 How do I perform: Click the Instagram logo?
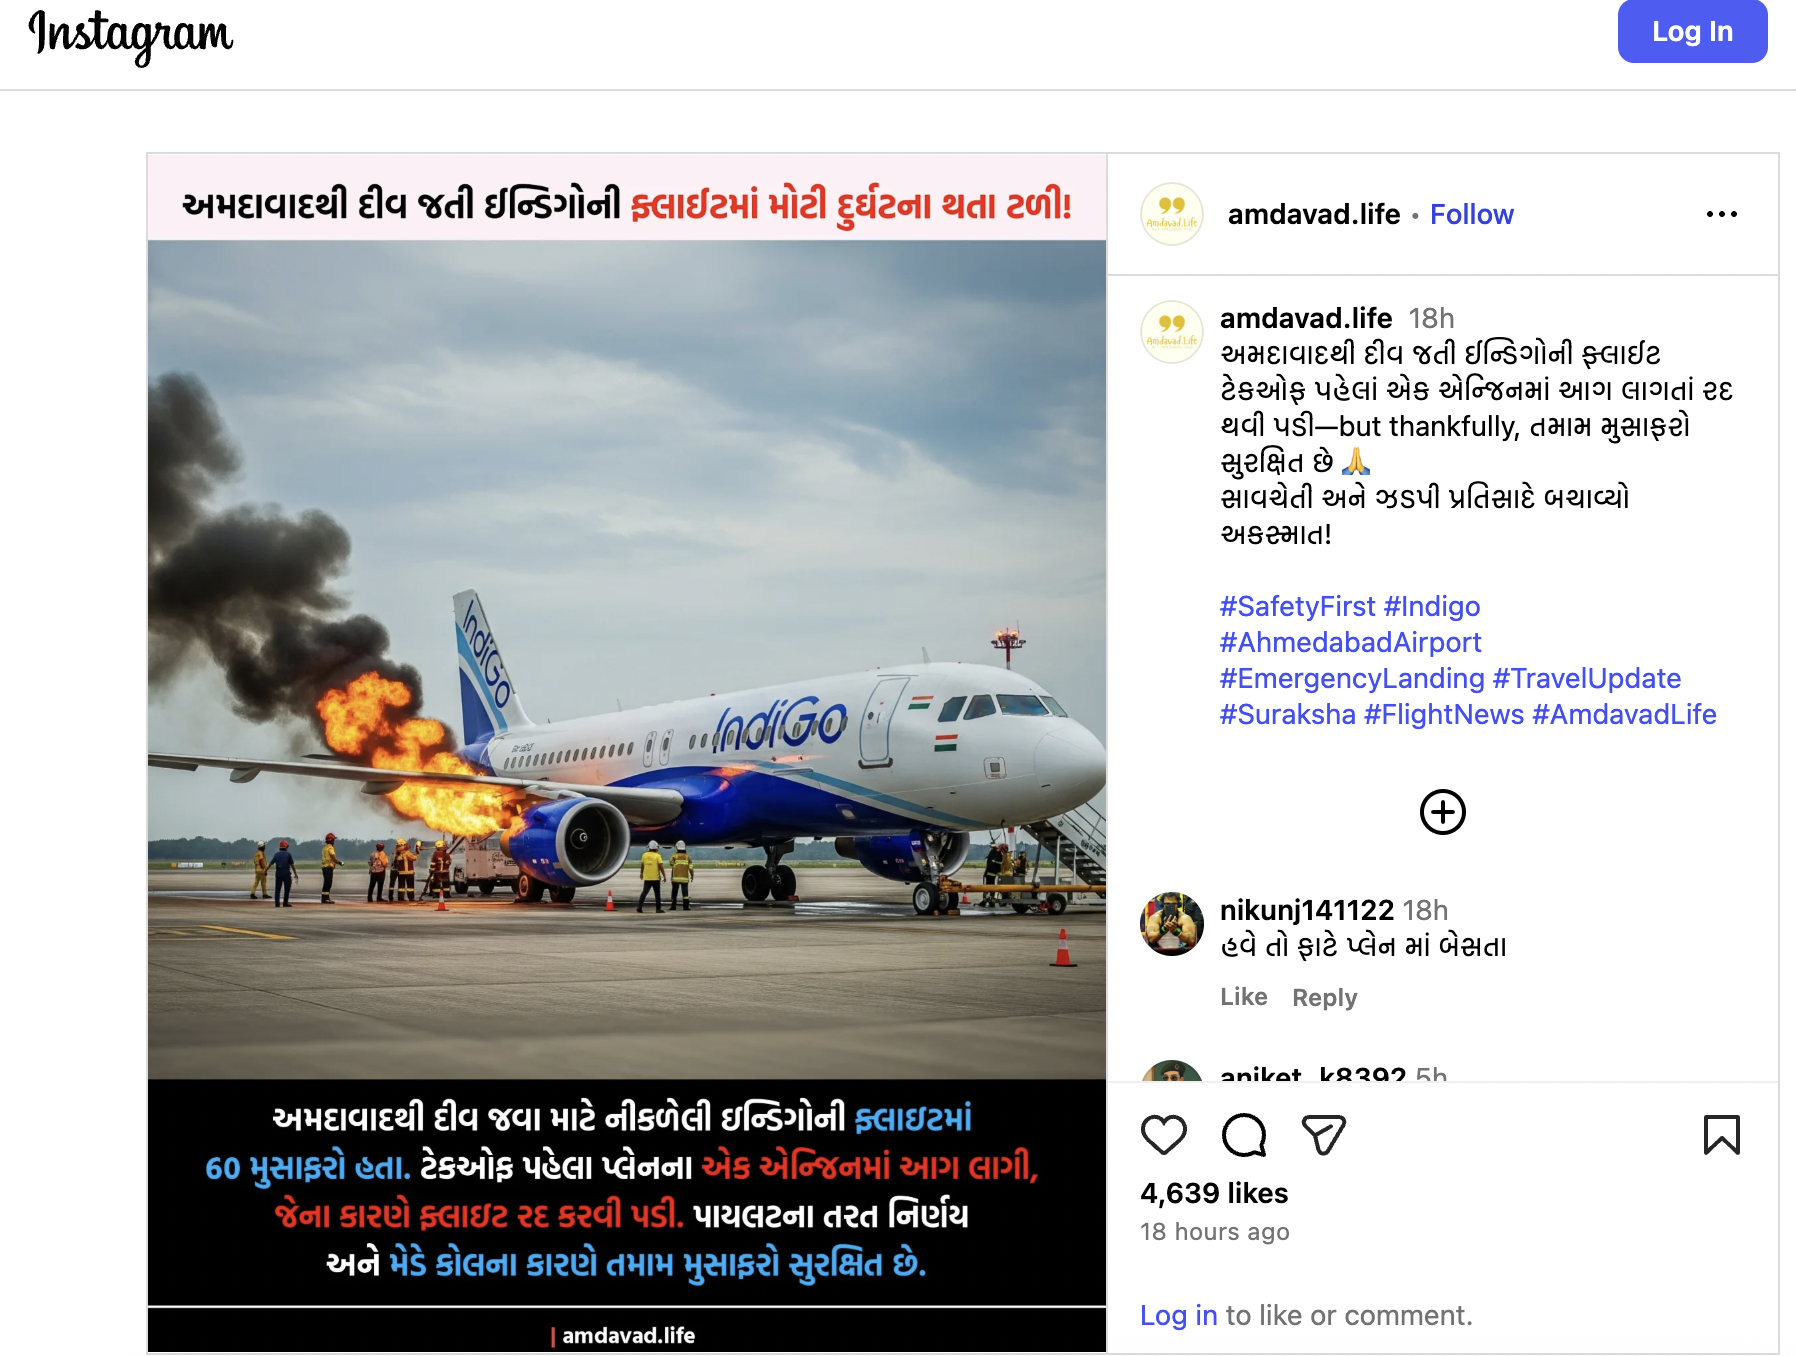point(131,36)
